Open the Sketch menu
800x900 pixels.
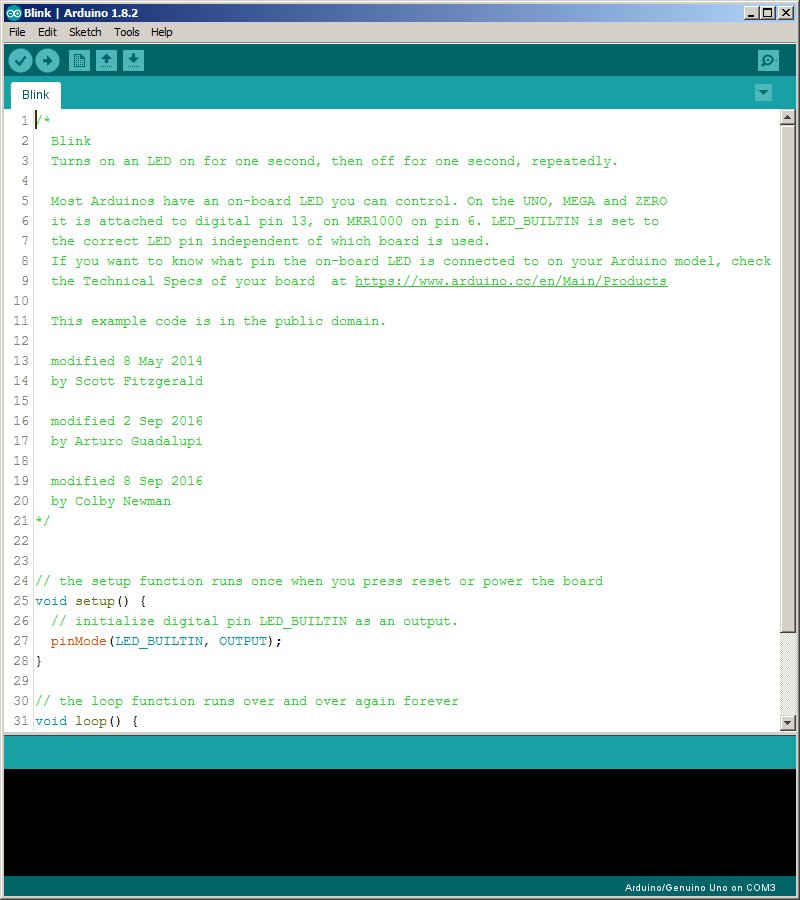click(85, 32)
